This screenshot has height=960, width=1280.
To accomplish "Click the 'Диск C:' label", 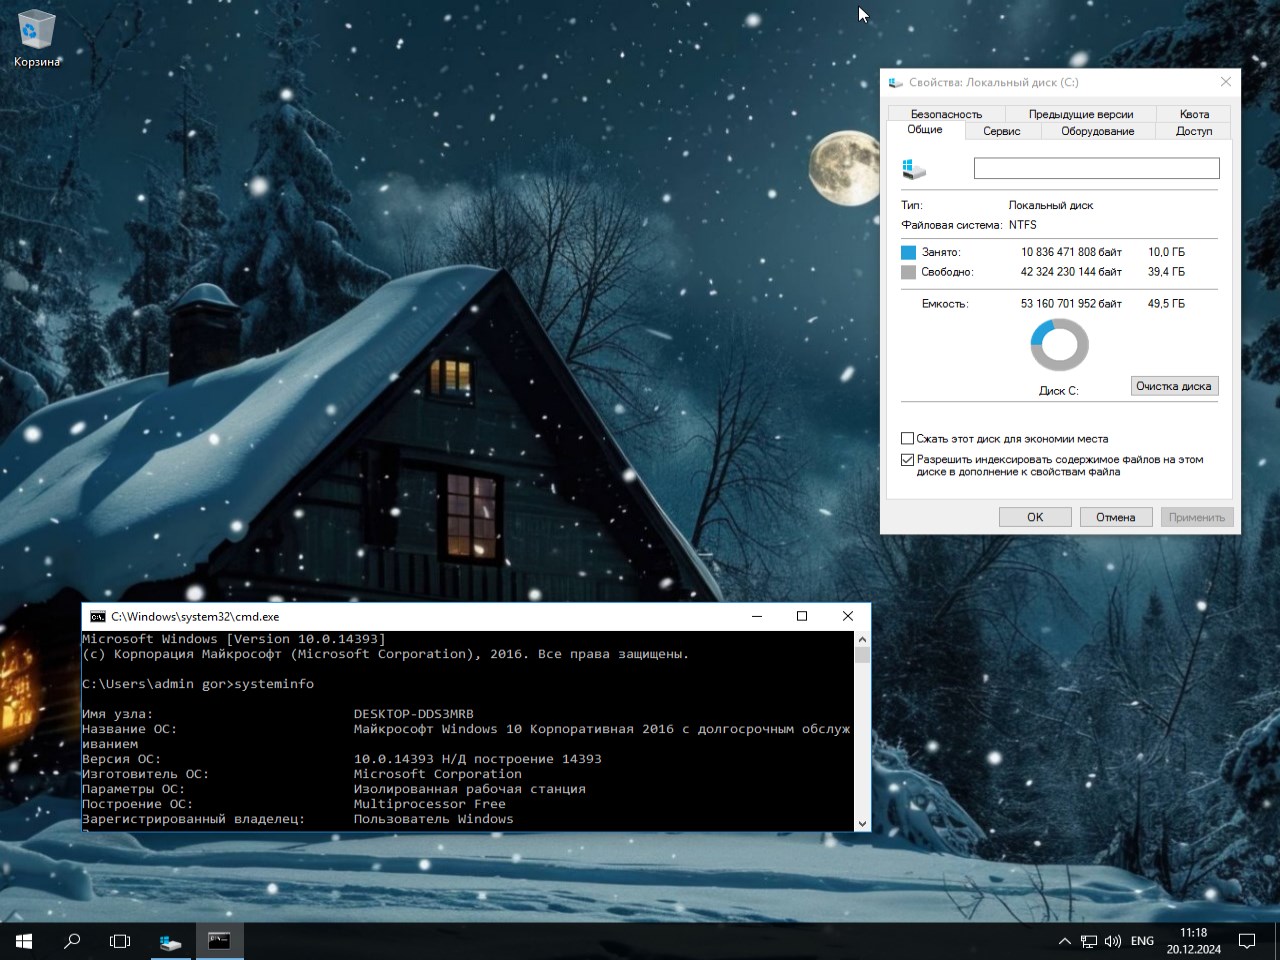I will [1059, 391].
